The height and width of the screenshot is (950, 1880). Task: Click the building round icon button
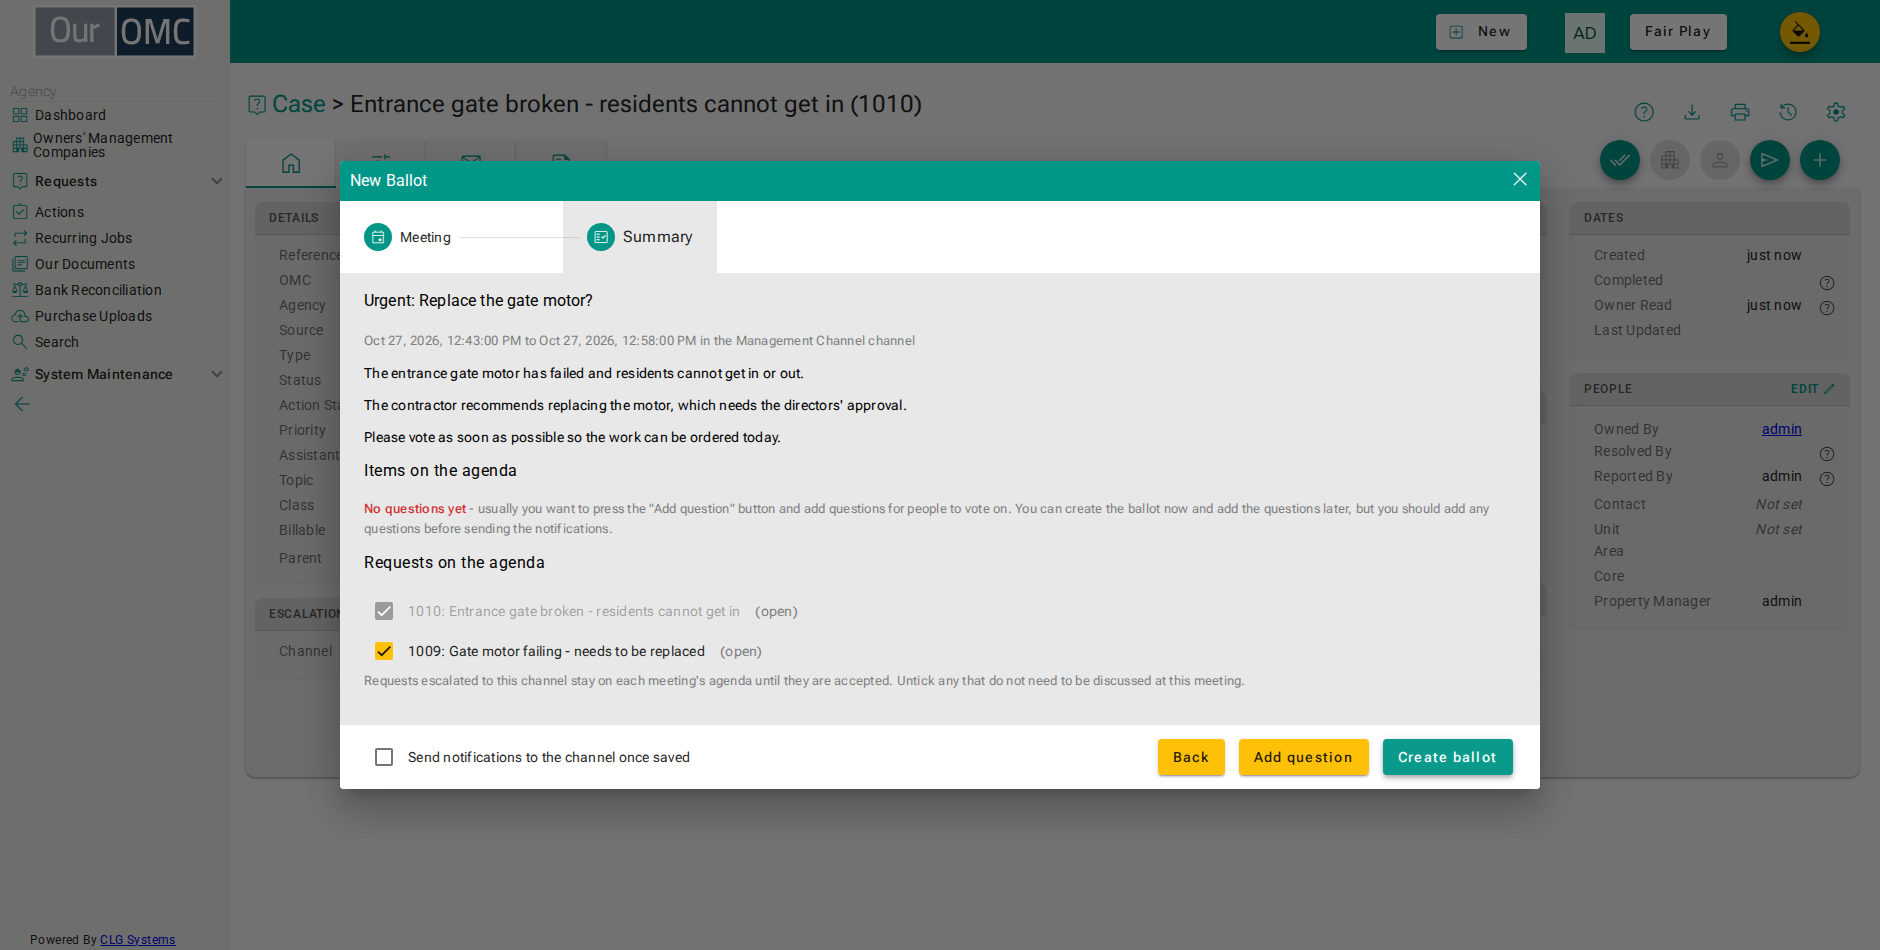1670,160
